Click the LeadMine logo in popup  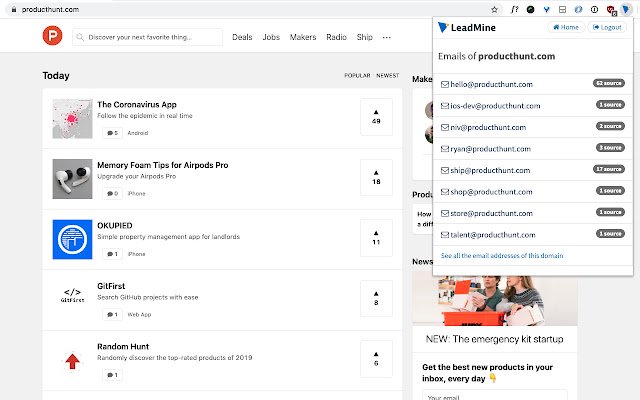467,27
